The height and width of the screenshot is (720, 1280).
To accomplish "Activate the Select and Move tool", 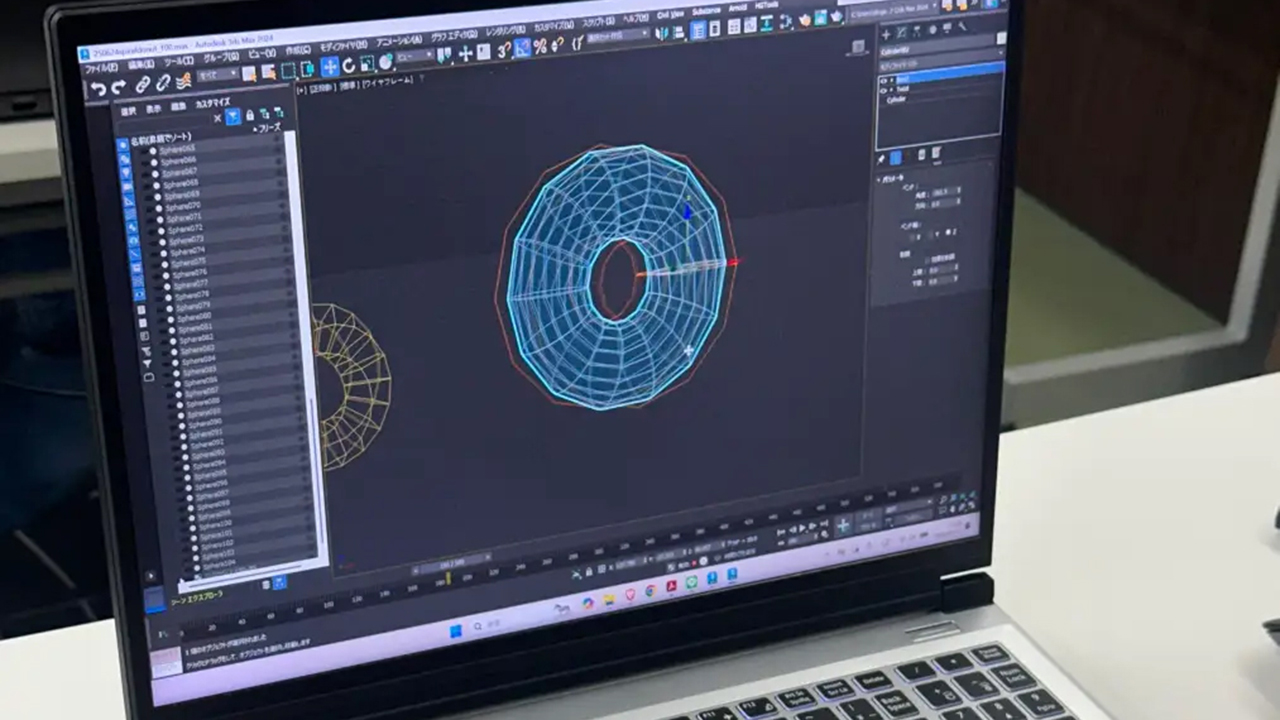I will click(x=329, y=67).
